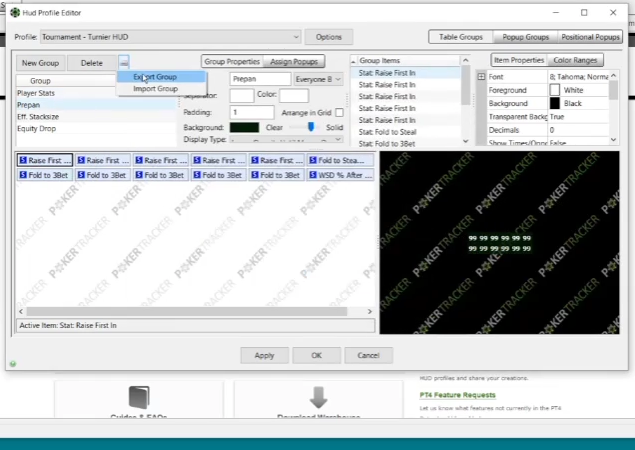The image size is (635, 450).
Task: Switch to the Positional Popups tab
Action: click(x=590, y=37)
